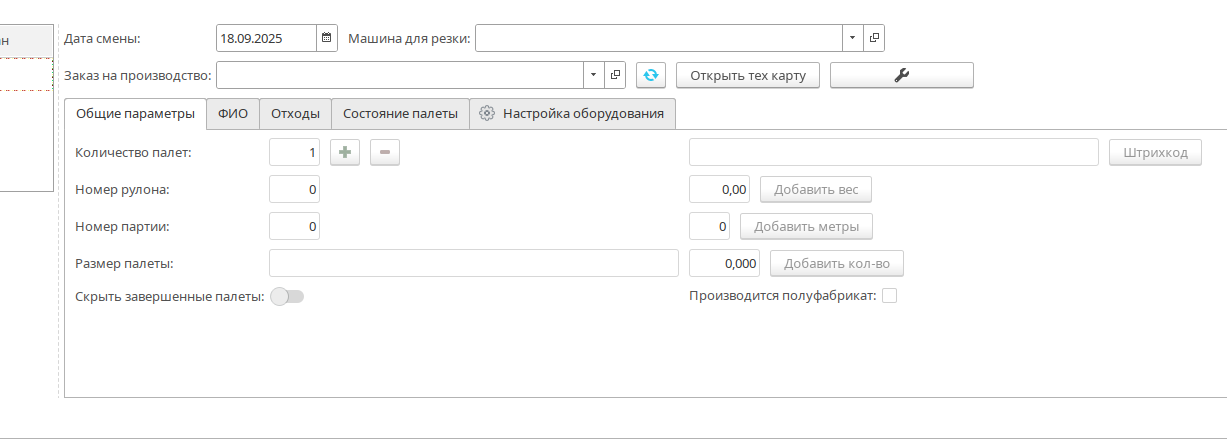This screenshot has width=1227, height=441.
Task: Click the blue refresh arrows button
Action: [x=651, y=75]
